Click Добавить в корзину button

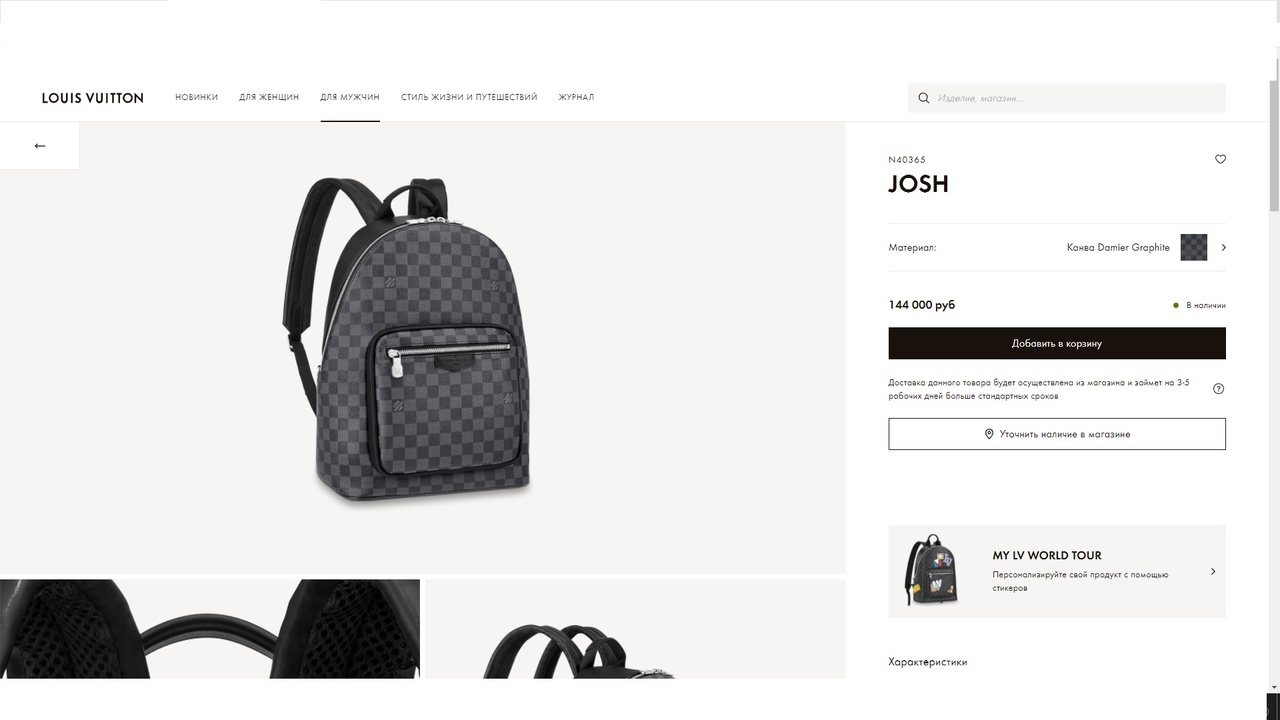(x=1057, y=343)
